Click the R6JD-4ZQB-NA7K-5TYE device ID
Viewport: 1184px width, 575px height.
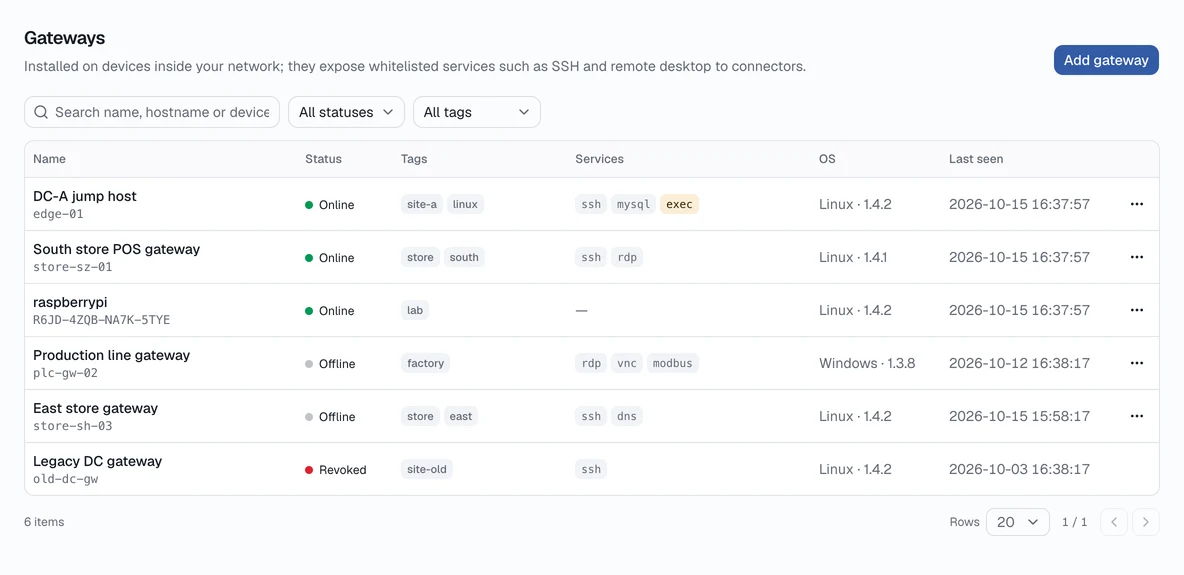tap(102, 320)
